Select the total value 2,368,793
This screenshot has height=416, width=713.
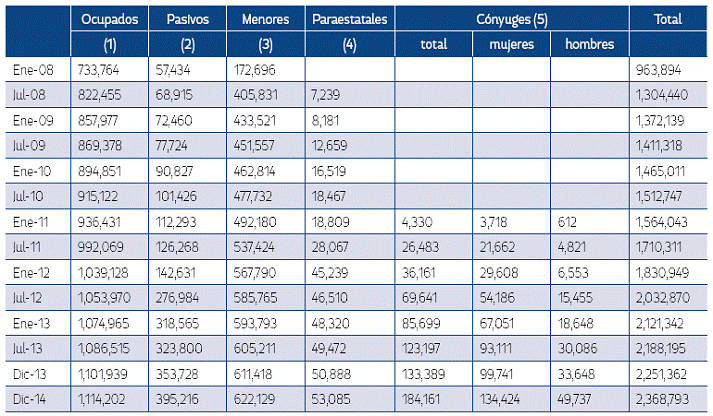pos(668,402)
